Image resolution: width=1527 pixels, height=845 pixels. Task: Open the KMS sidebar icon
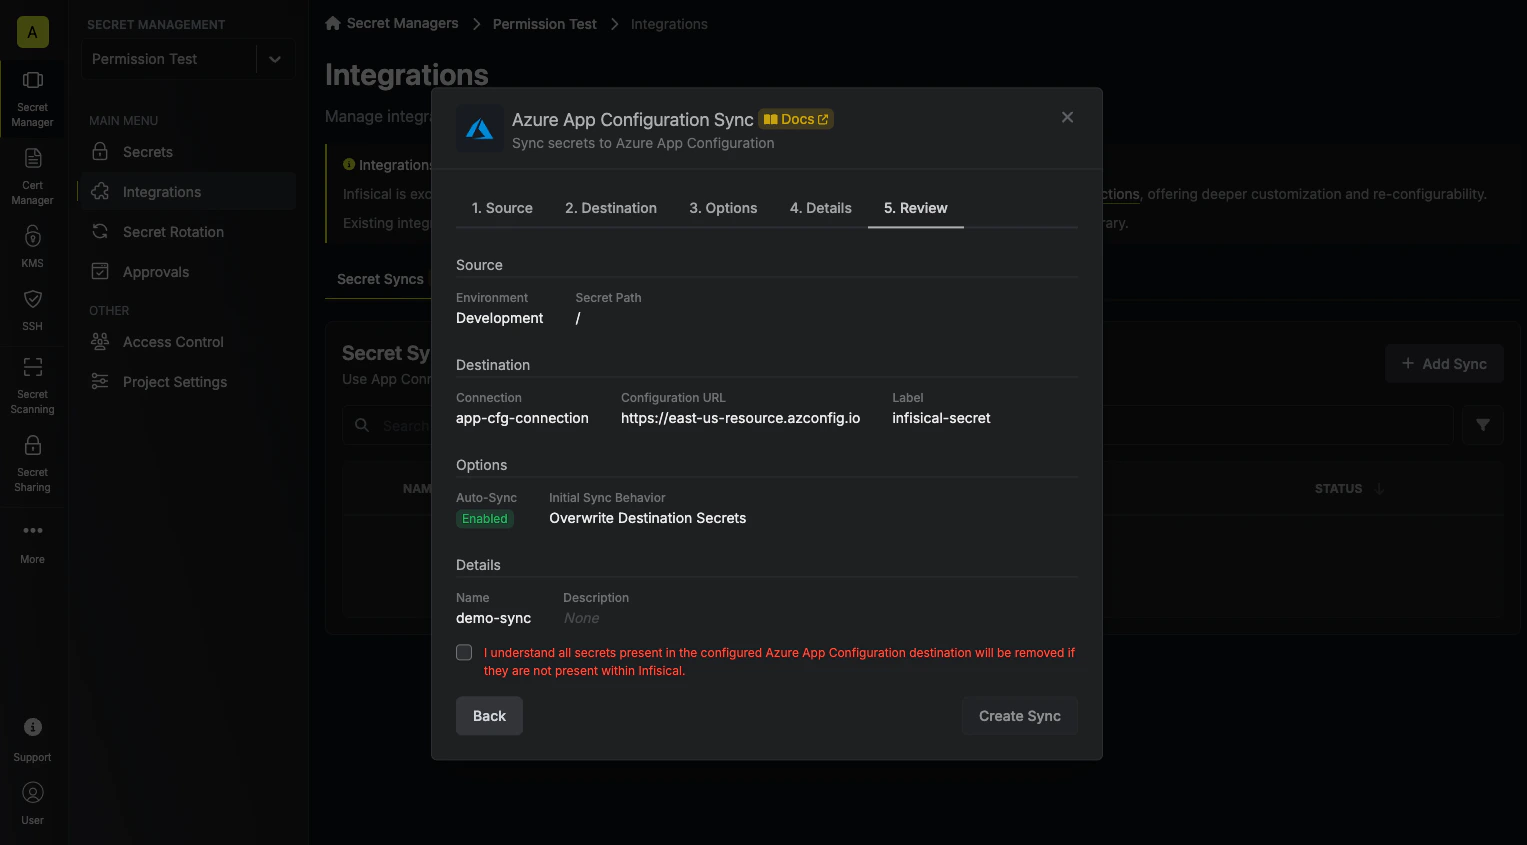(32, 247)
